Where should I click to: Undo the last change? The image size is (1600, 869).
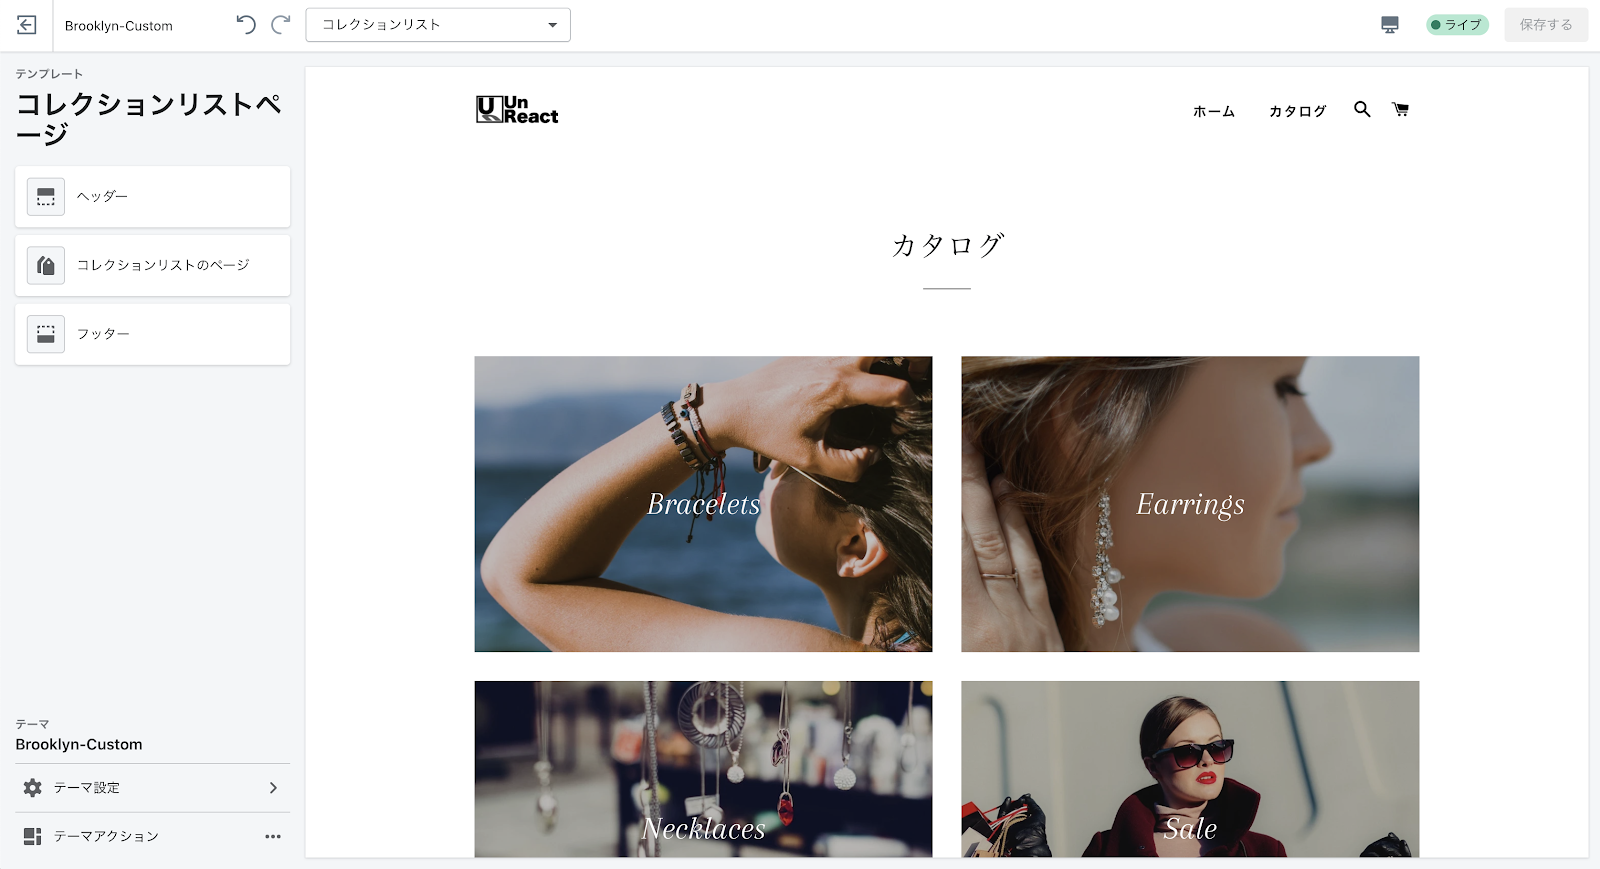246,25
